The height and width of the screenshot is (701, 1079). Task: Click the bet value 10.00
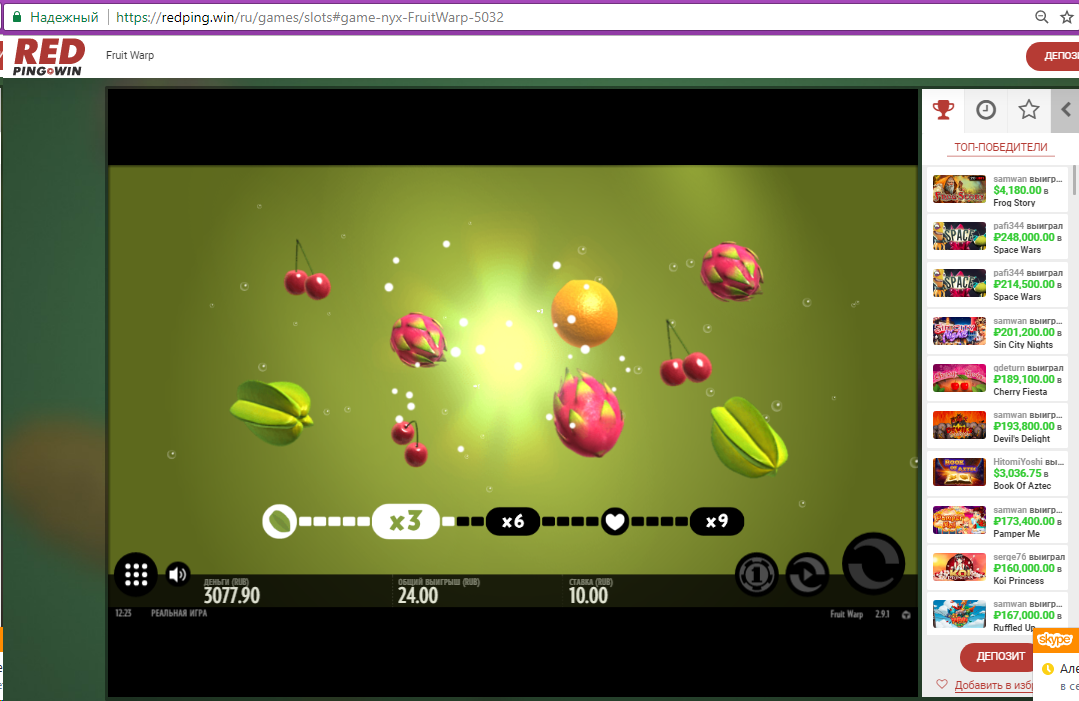click(588, 595)
